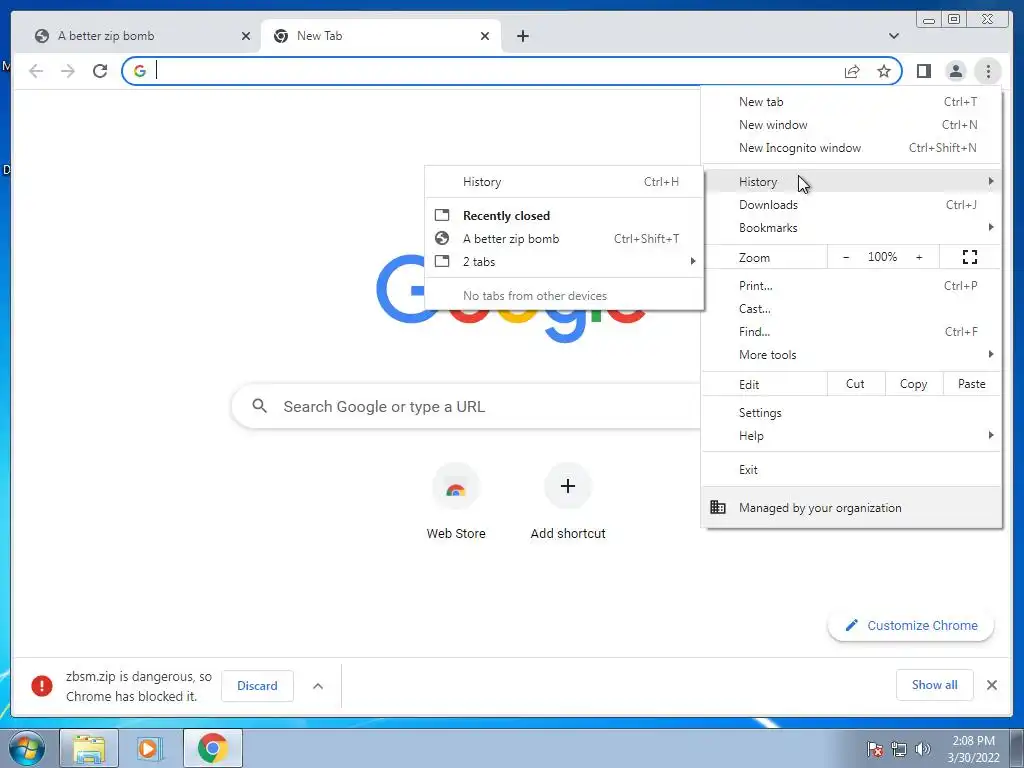Click Exit in the Chrome menu
The height and width of the screenshot is (768, 1024).
coord(852,470)
